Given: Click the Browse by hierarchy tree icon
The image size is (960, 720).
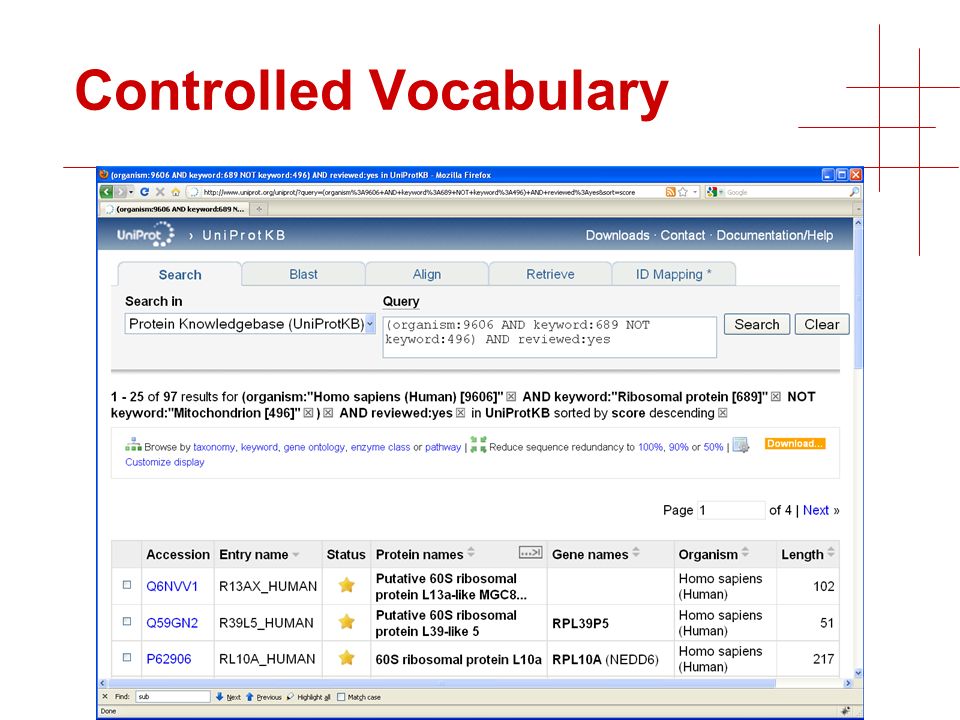Looking at the screenshot, I should [133, 444].
